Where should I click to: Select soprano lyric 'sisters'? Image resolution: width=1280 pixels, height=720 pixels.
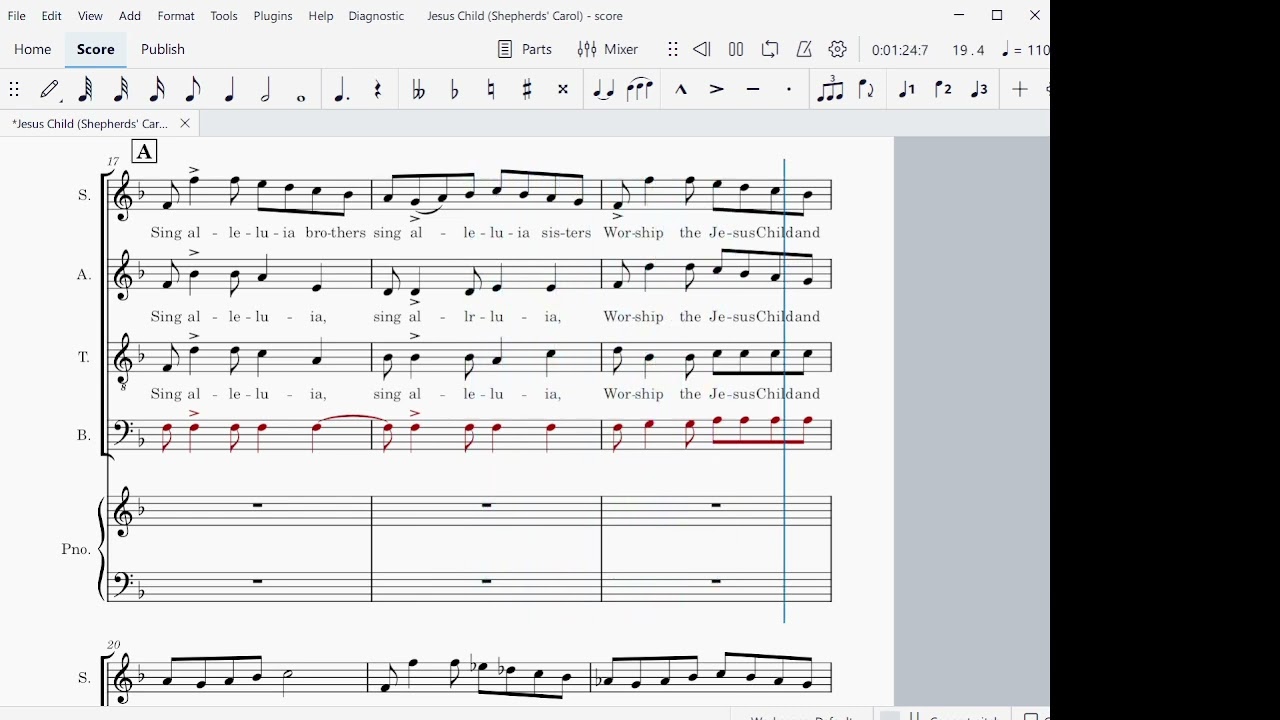coord(567,233)
